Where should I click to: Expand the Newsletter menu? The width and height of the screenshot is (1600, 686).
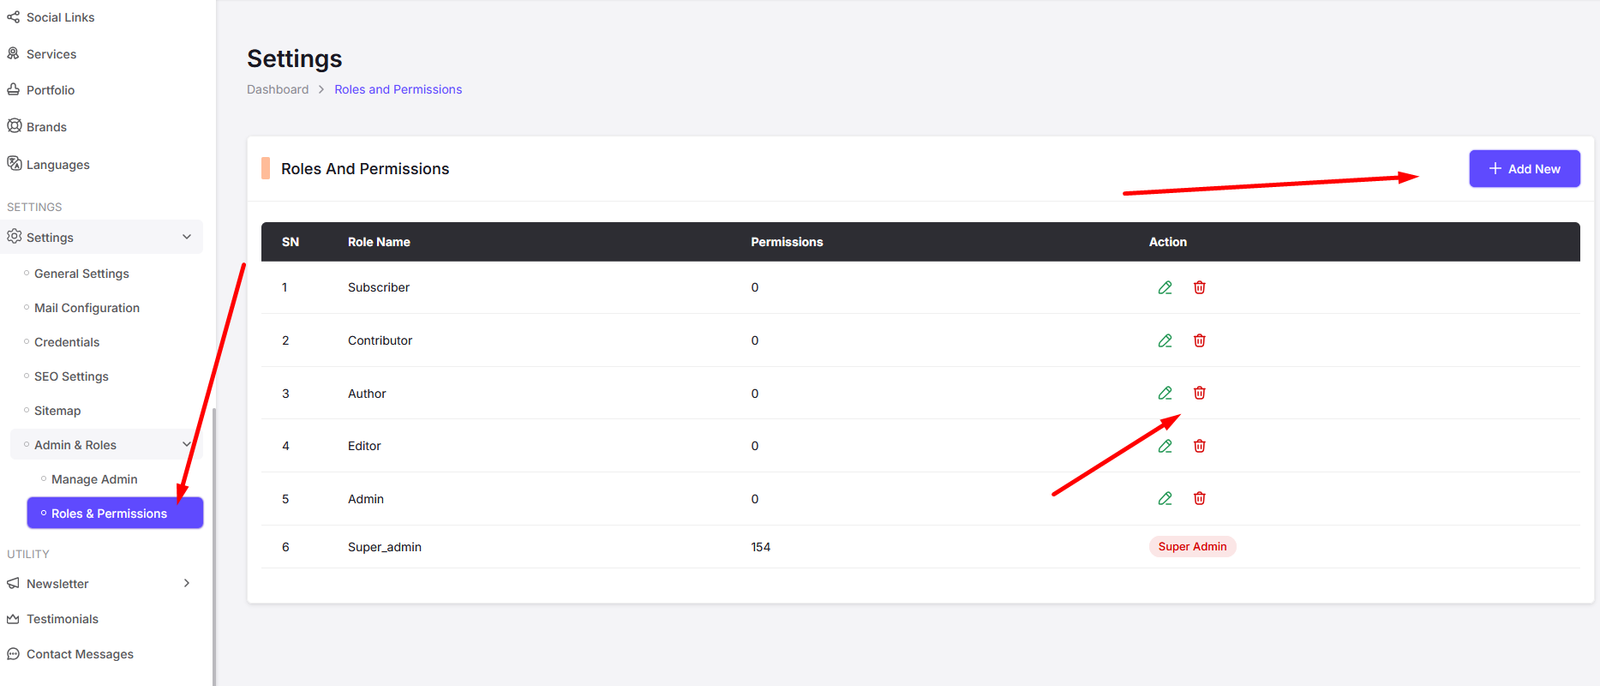pyautogui.click(x=186, y=583)
